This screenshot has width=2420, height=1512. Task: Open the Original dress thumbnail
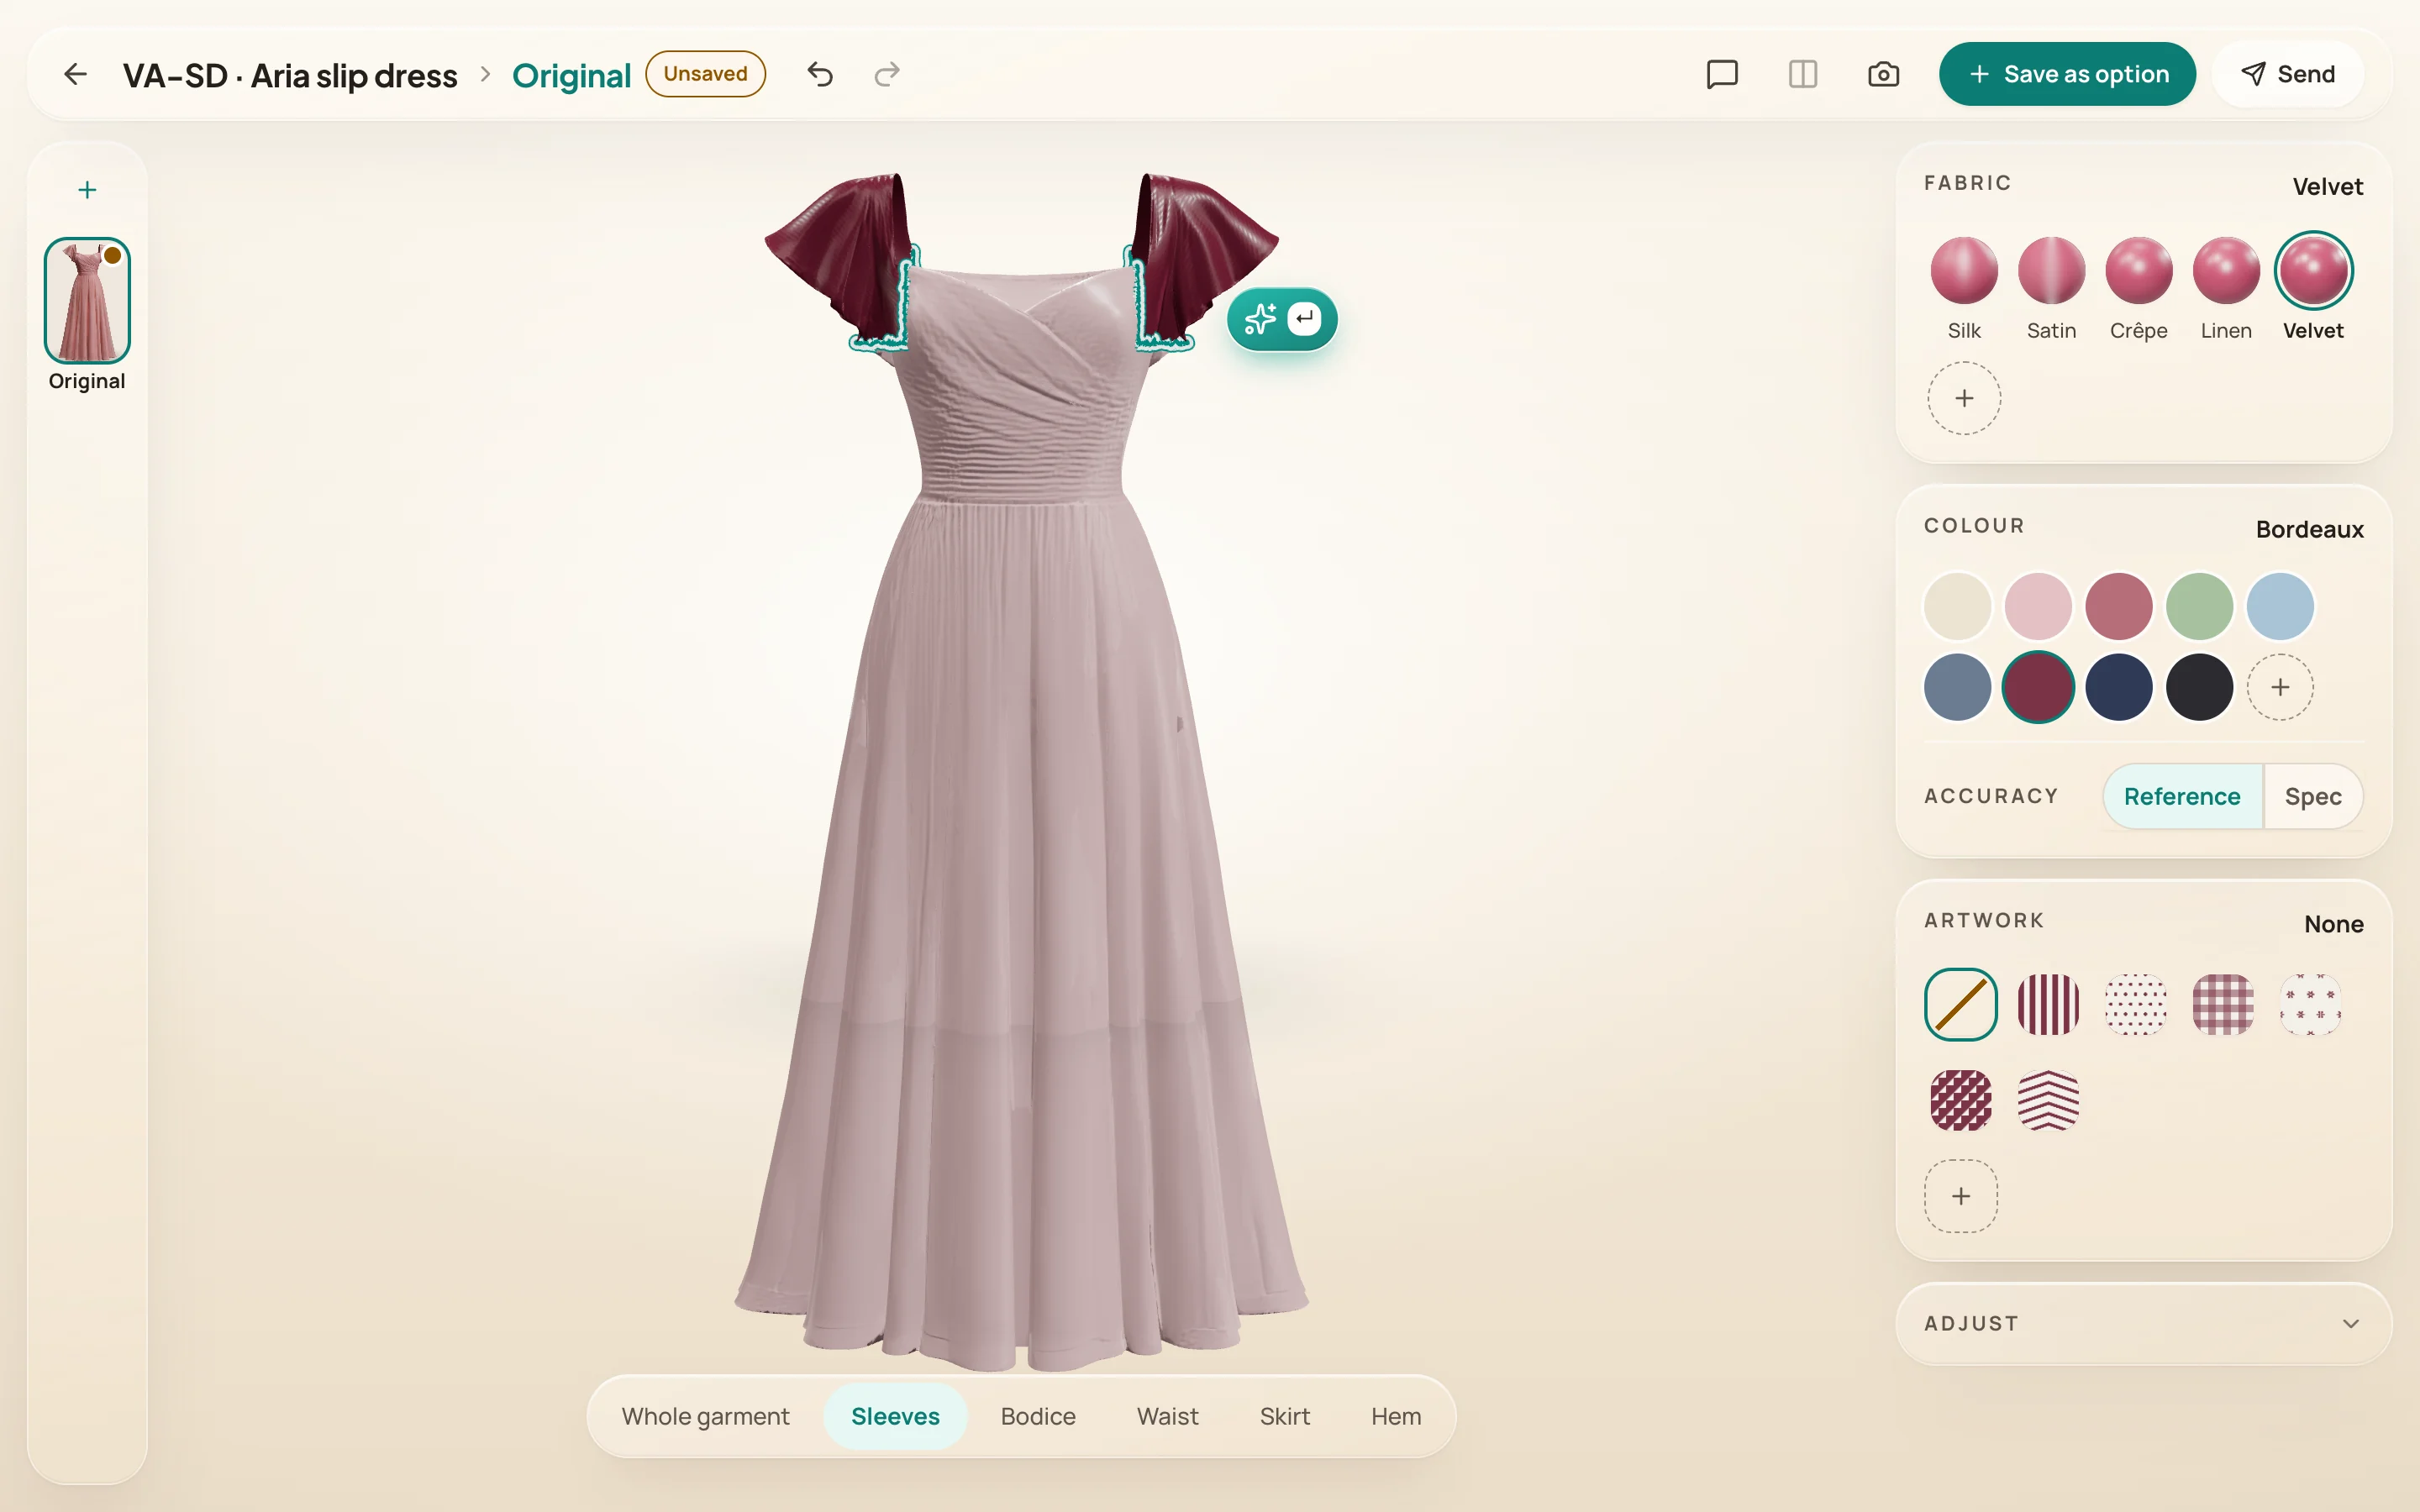click(x=87, y=300)
